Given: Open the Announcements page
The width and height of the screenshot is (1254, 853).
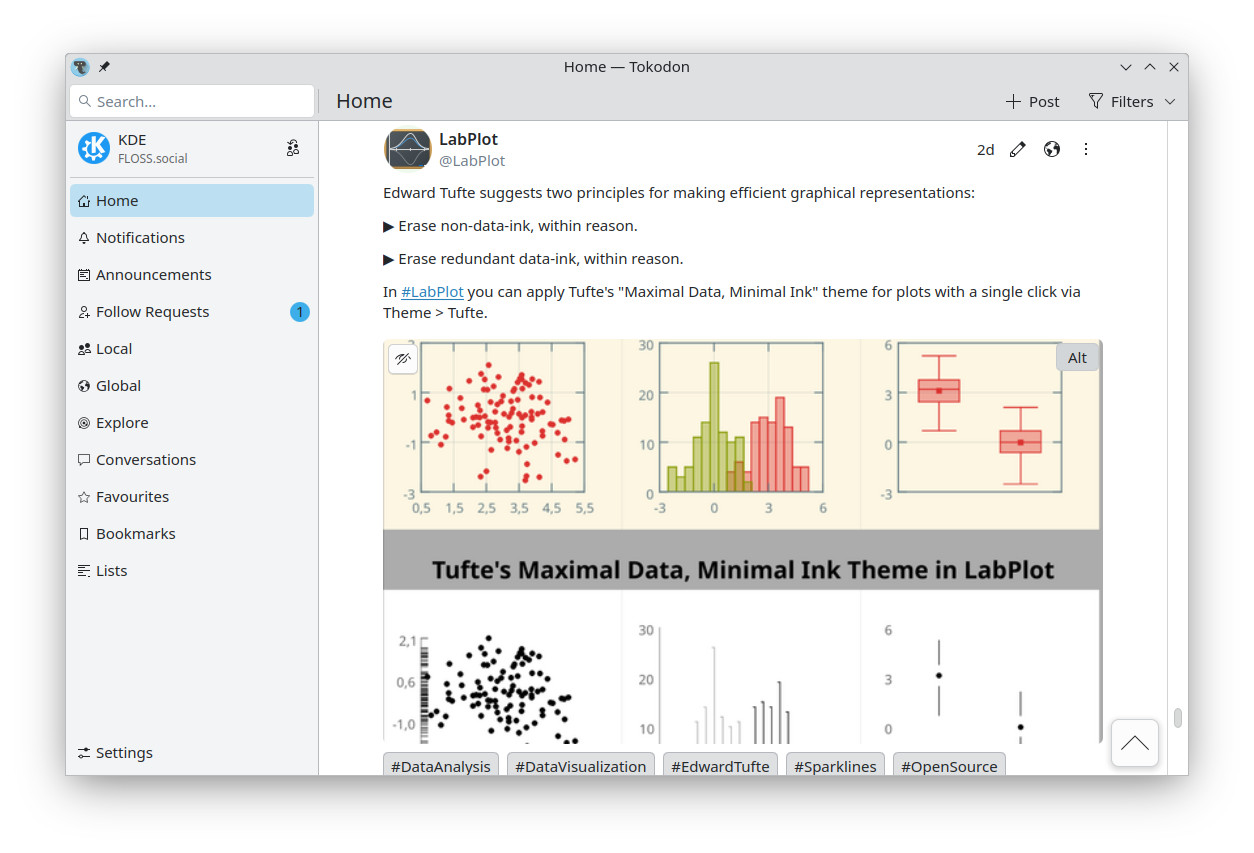Looking at the screenshot, I should coord(192,275).
